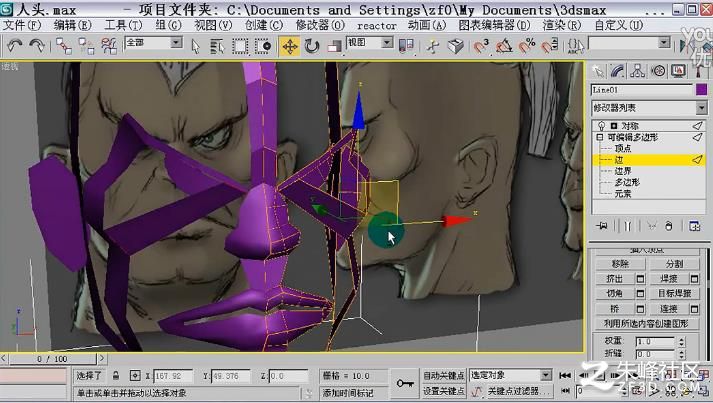This screenshot has width=713, height=403.
Task: Open reference coordinate dropdown 视图
Action: click(x=369, y=43)
